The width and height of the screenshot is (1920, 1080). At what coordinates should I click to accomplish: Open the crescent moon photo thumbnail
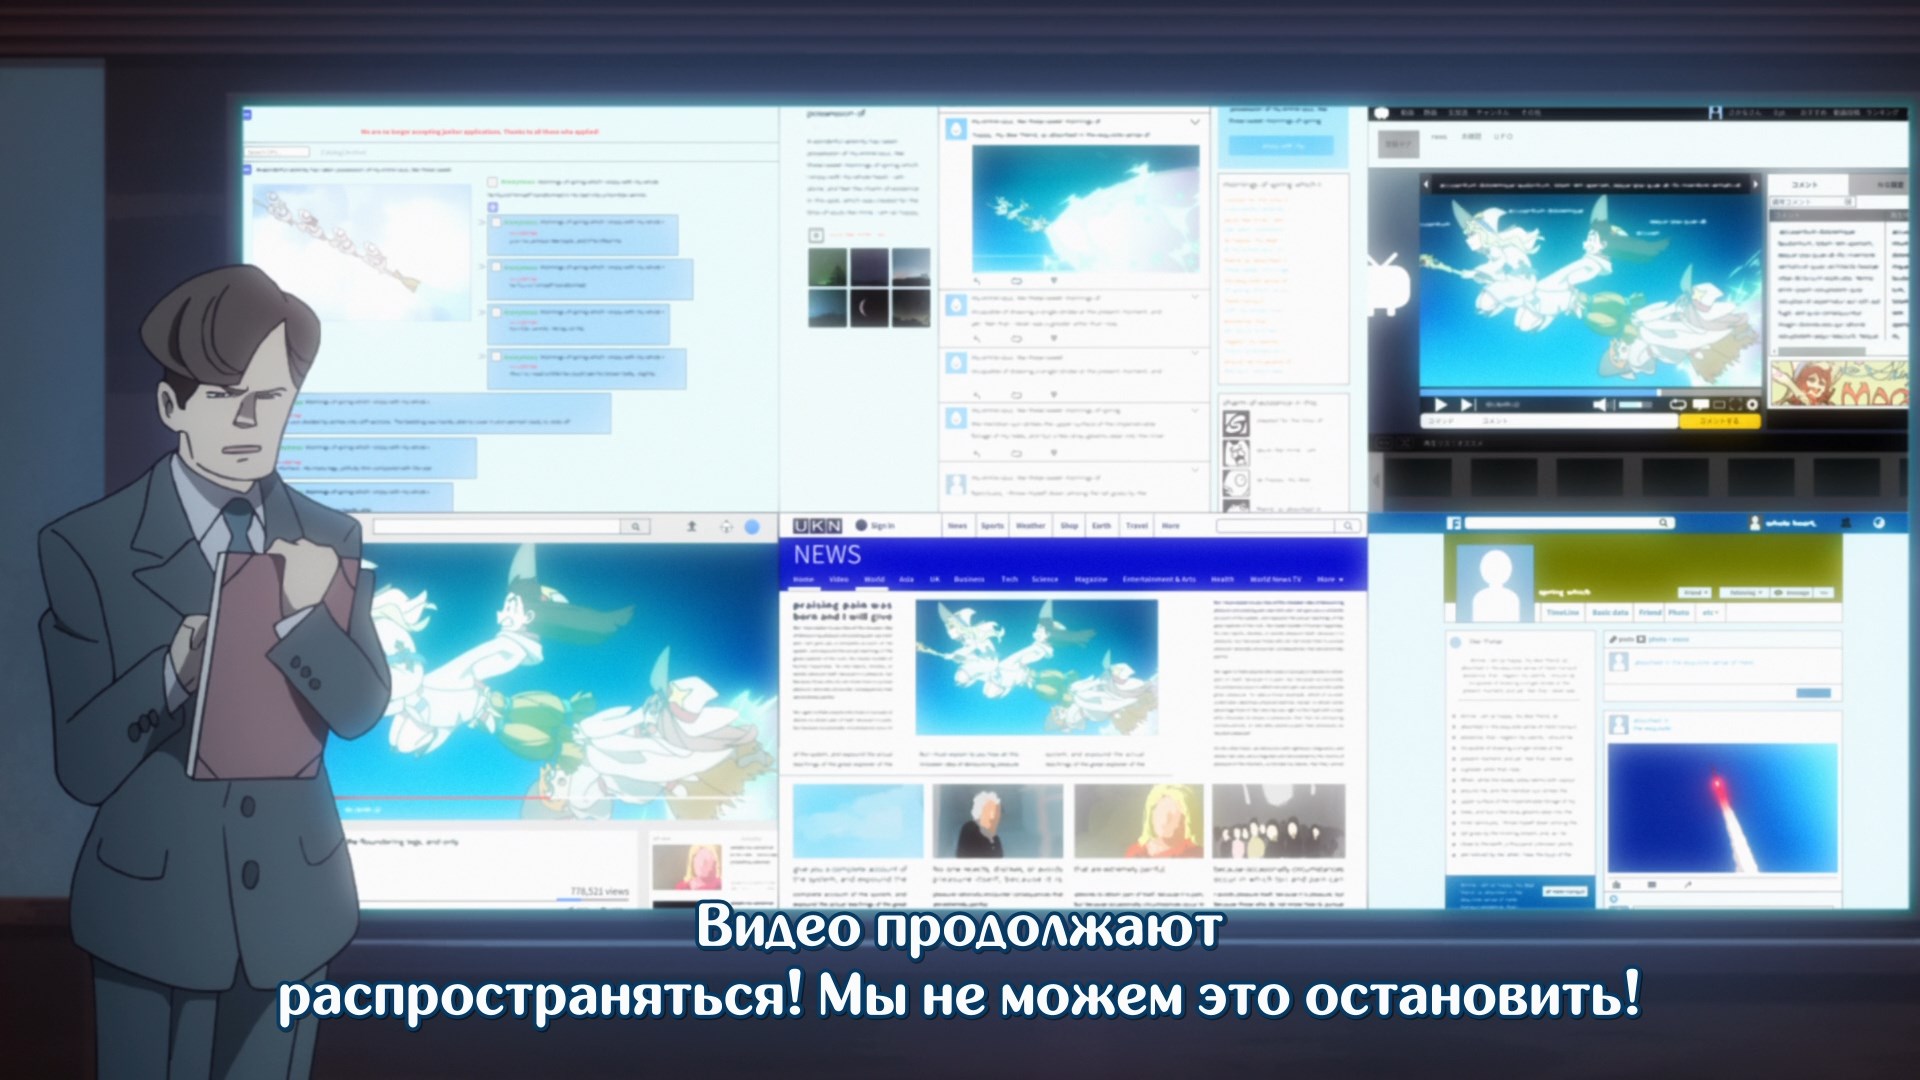coord(868,309)
